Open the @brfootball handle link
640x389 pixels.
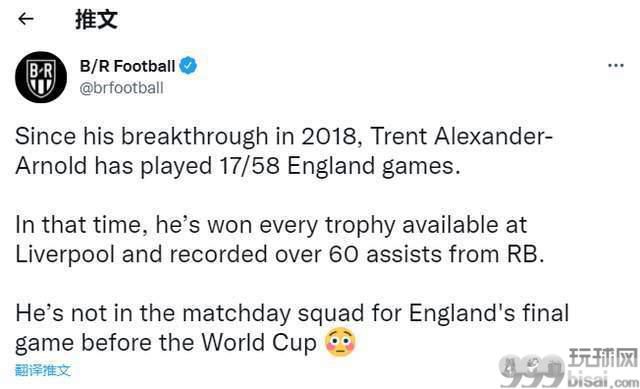(121, 88)
